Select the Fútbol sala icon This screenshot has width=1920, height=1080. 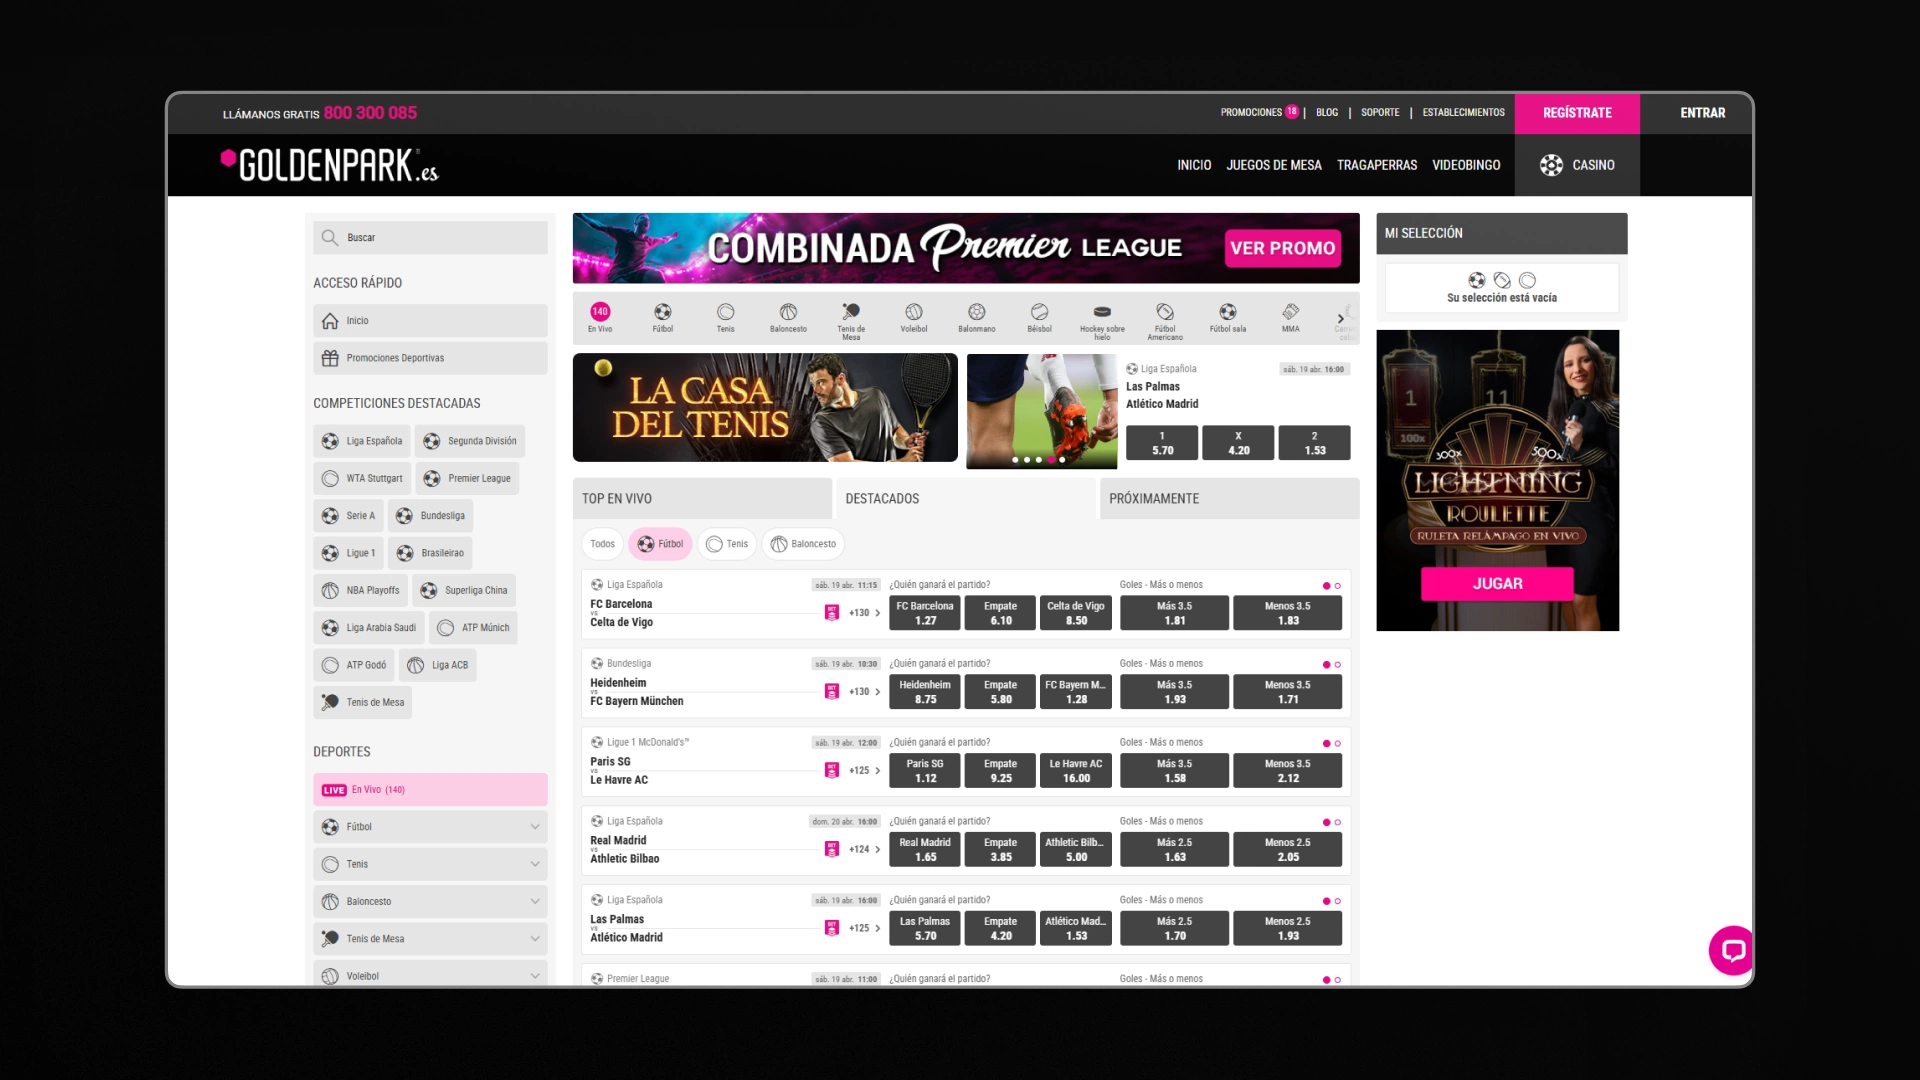1228,318
